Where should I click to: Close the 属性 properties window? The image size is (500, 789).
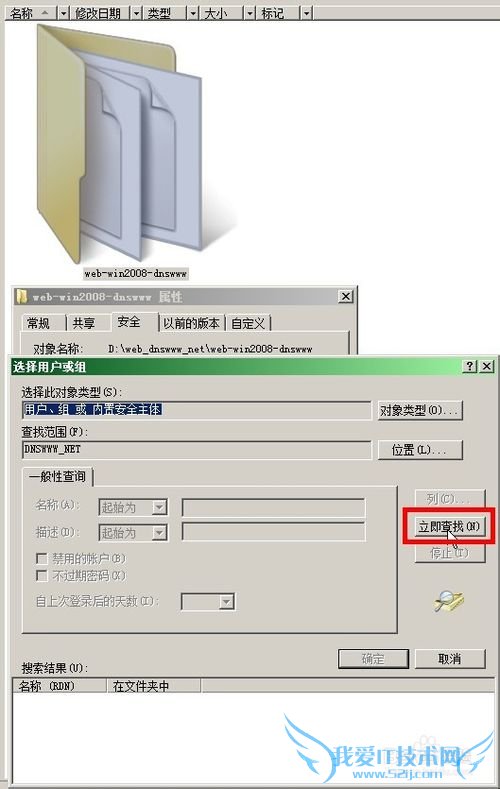pyautogui.click(x=346, y=296)
